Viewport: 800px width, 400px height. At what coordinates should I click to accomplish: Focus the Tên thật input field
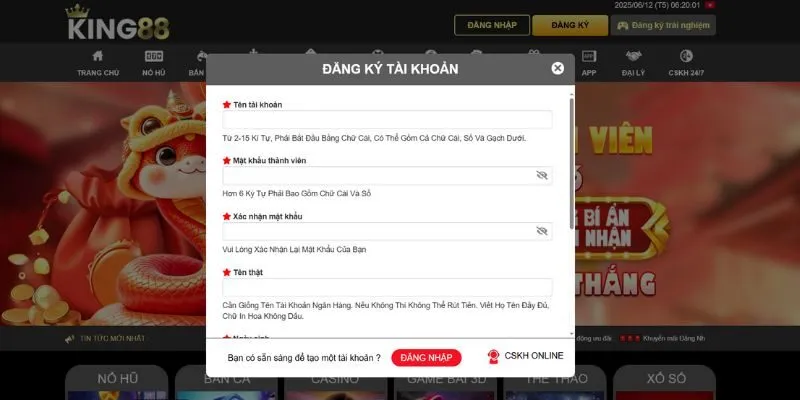click(387, 287)
